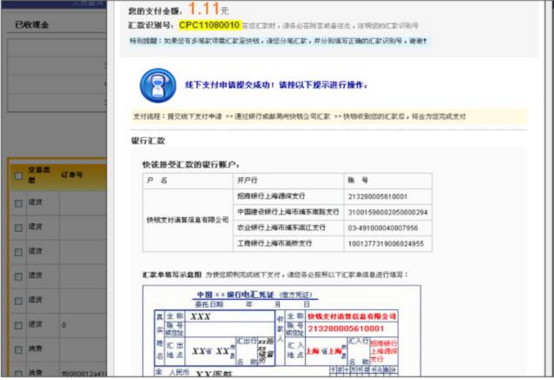Image resolution: width=554 pixels, height=380 pixels.
Task: Select the 招商银行上海漕溪支行 cell
Action: 288,196
